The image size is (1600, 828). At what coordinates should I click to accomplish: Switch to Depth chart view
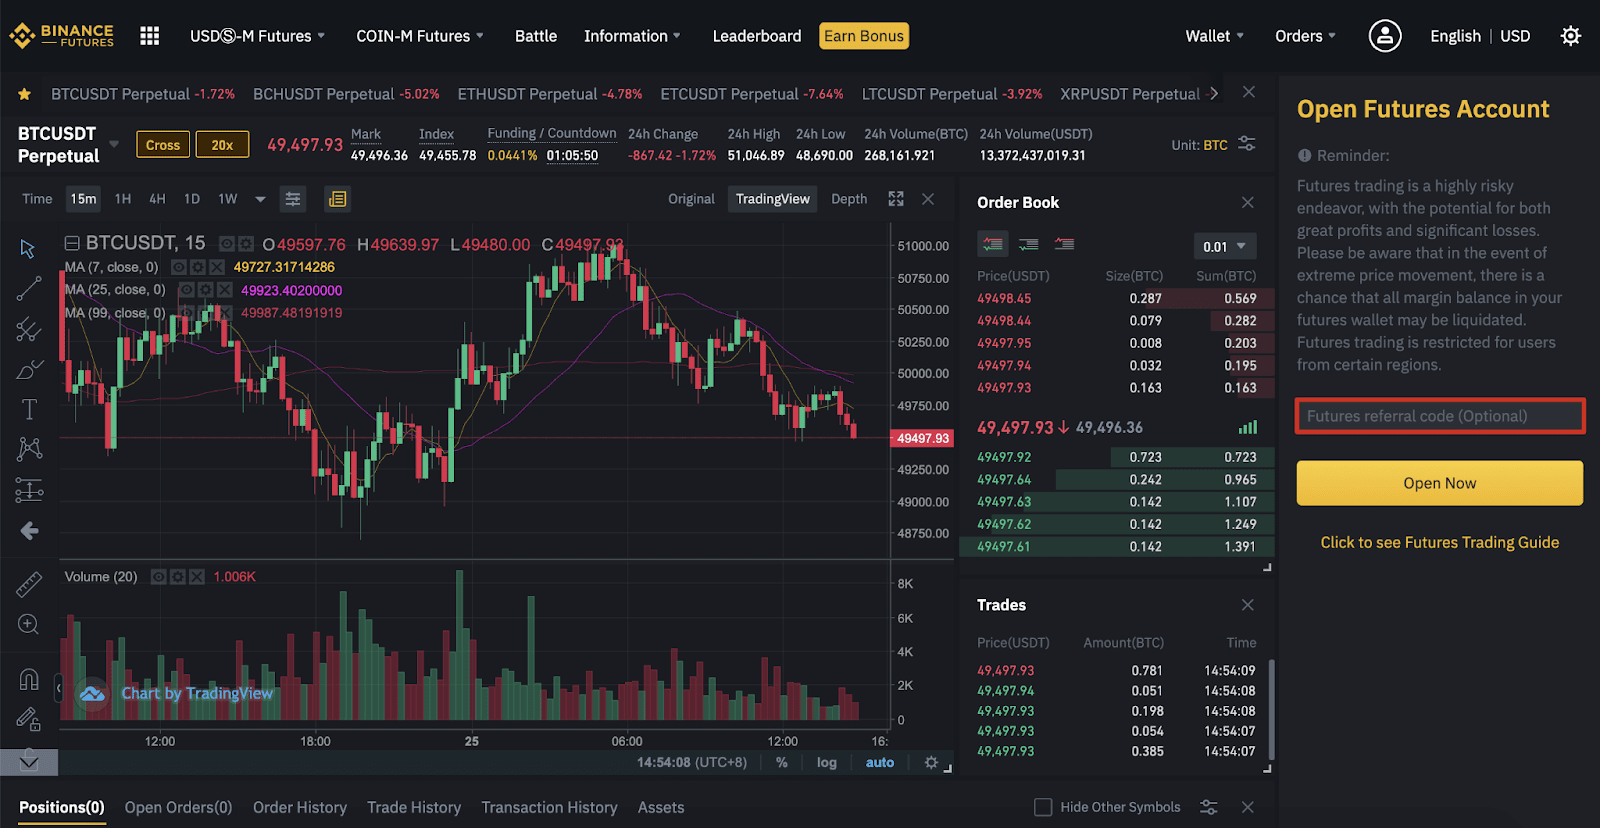pyautogui.click(x=849, y=199)
